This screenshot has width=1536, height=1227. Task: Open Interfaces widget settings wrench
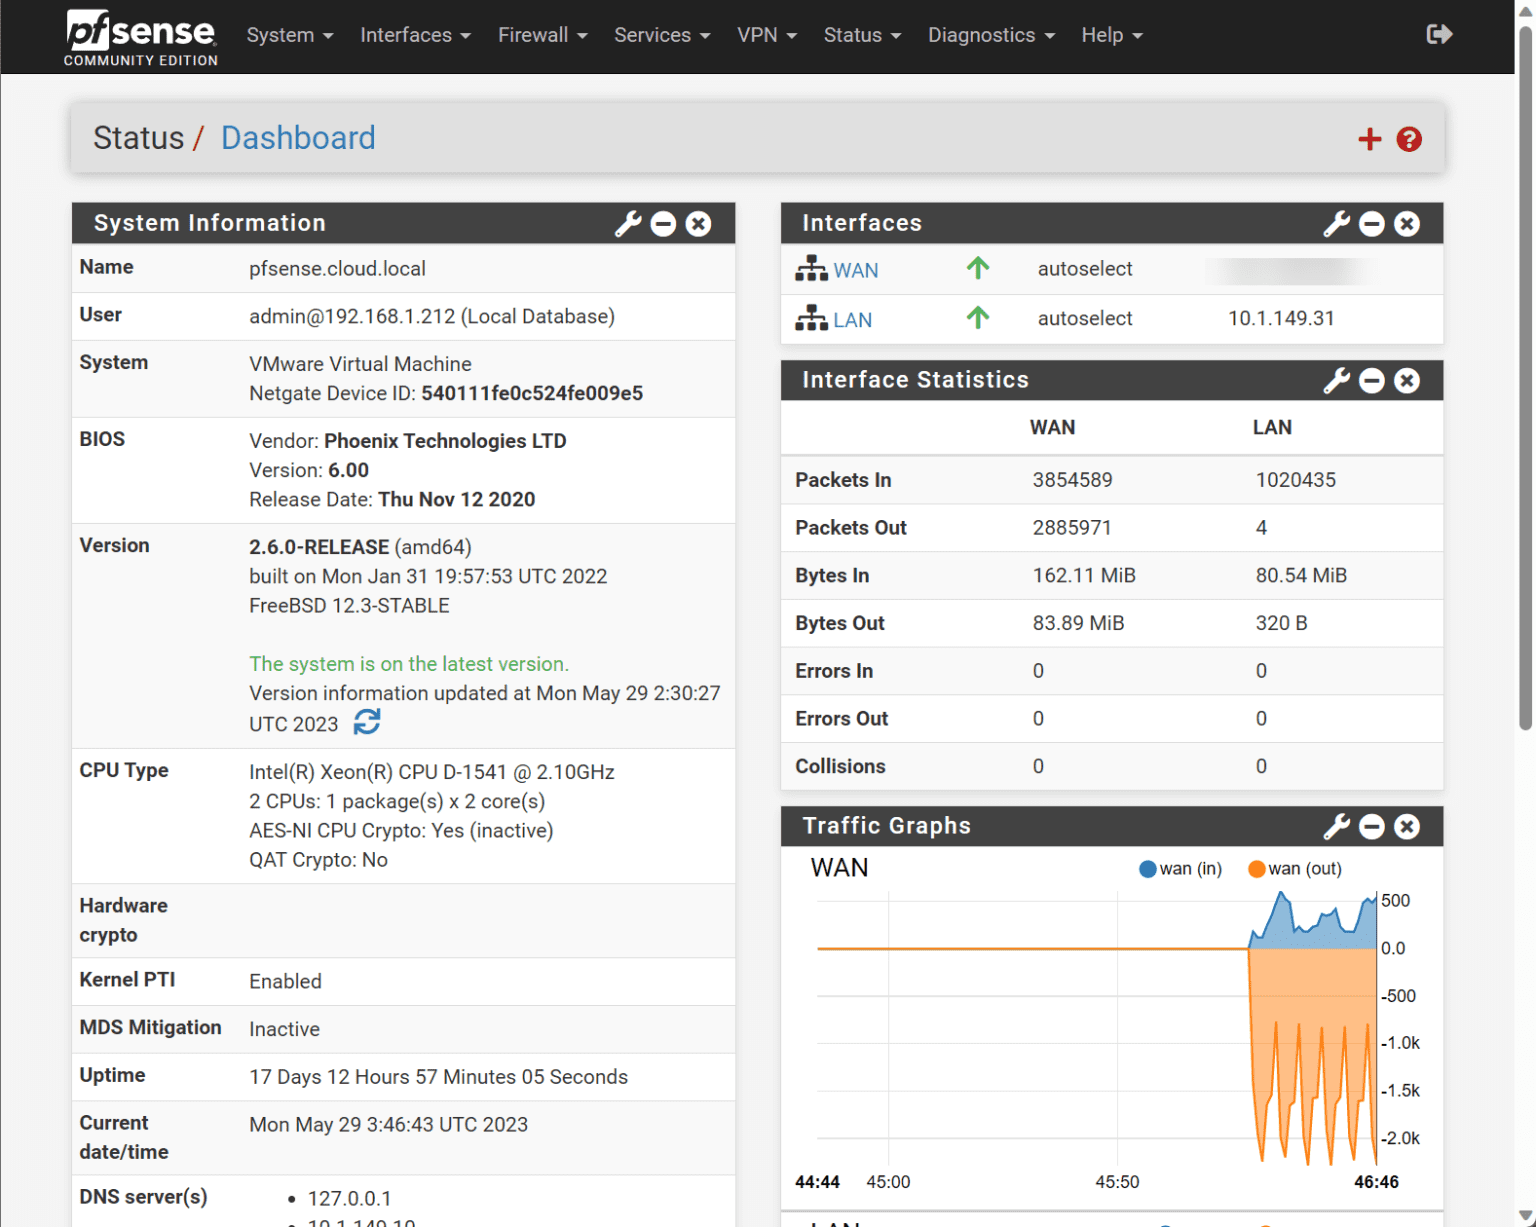[1337, 223]
